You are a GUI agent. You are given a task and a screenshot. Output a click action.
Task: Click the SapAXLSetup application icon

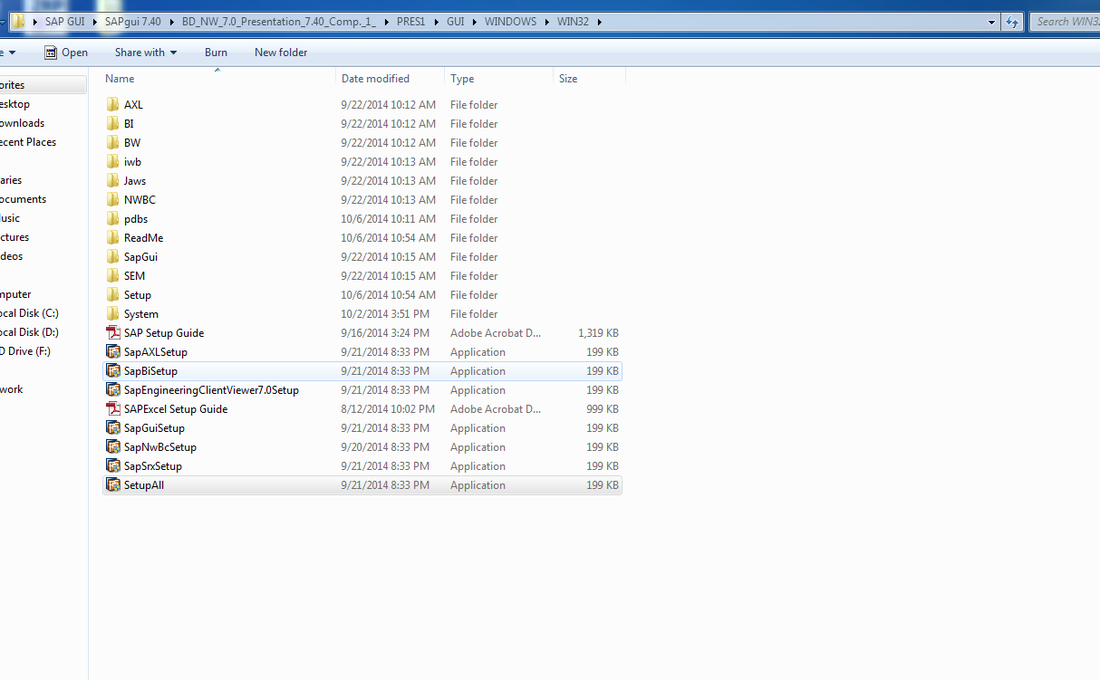[113, 352]
